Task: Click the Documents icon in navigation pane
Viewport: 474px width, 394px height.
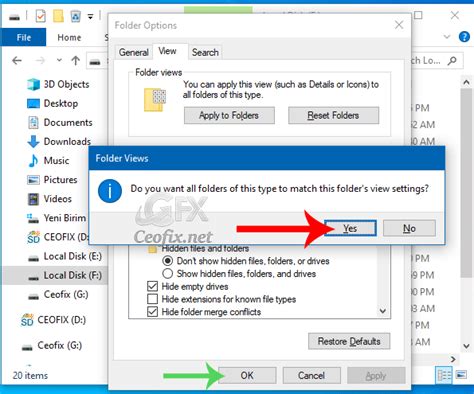Action: tap(33, 122)
